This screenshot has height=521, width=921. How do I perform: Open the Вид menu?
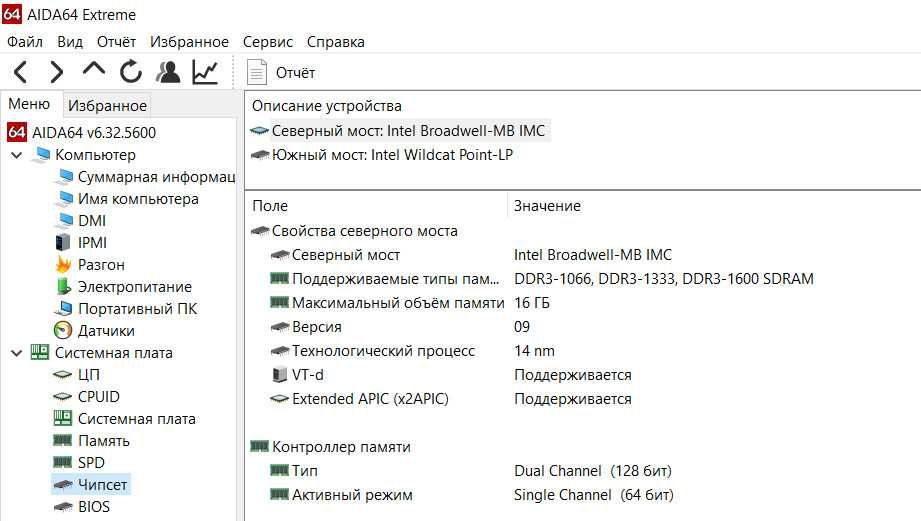coord(70,42)
